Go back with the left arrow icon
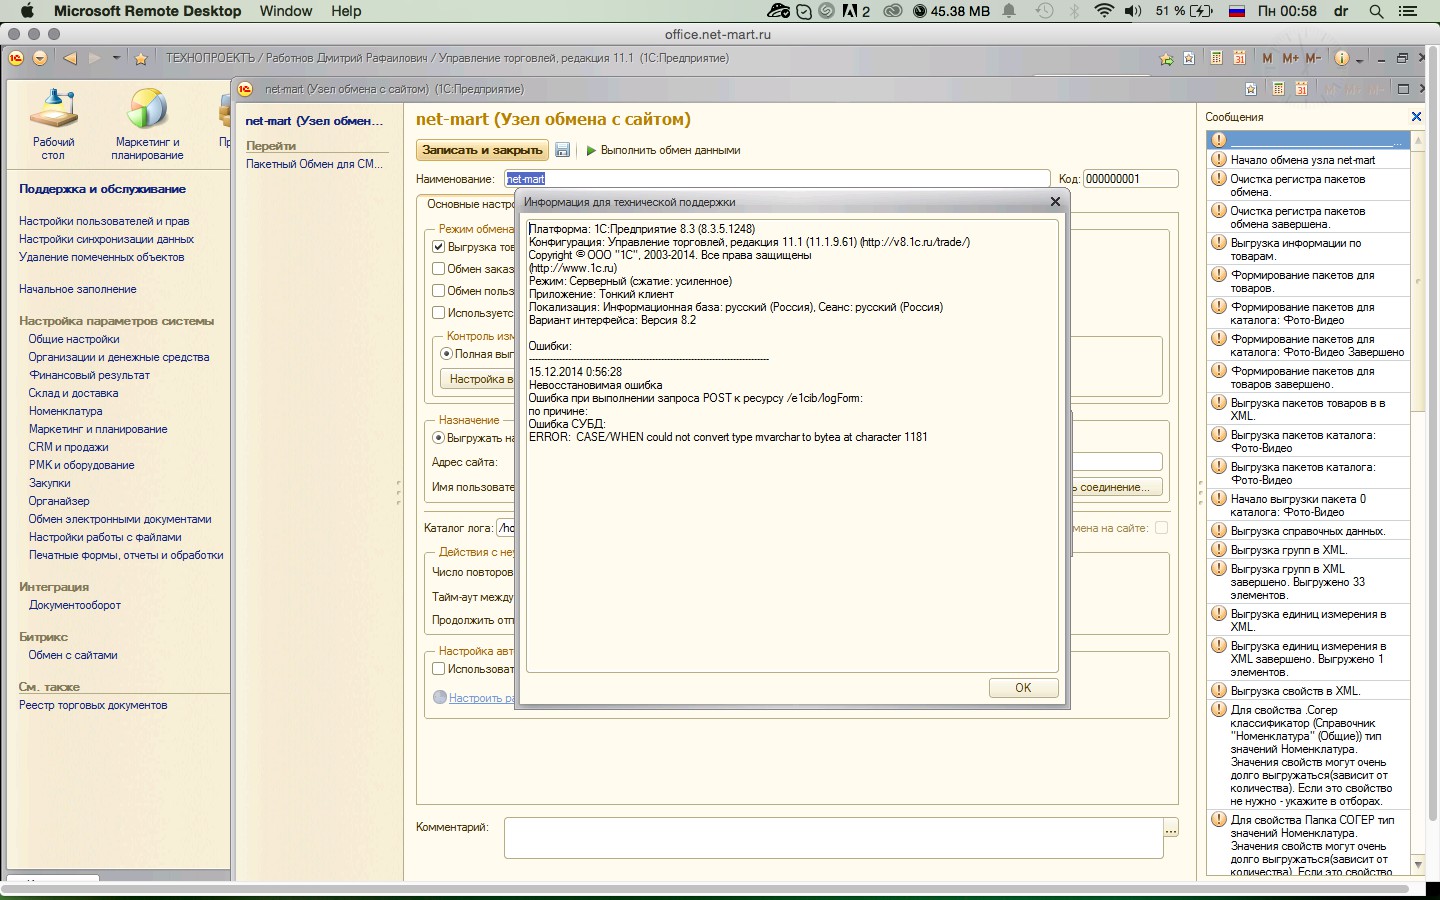This screenshot has width=1440, height=900. (69, 58)
